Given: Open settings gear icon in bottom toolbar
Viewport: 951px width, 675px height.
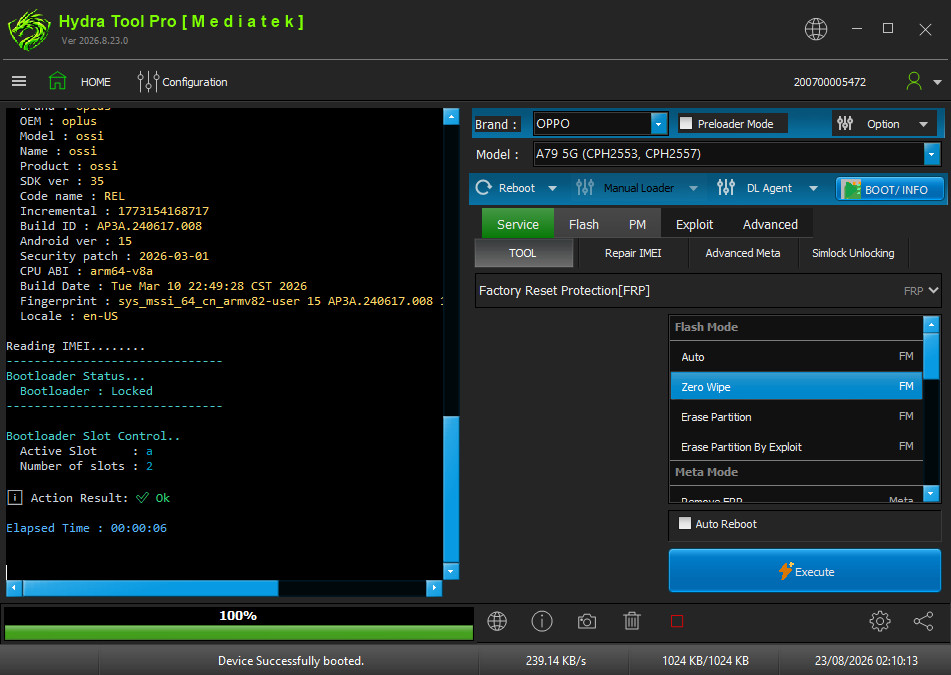Looking at the screenshot, I should click(x=879, y=621).
